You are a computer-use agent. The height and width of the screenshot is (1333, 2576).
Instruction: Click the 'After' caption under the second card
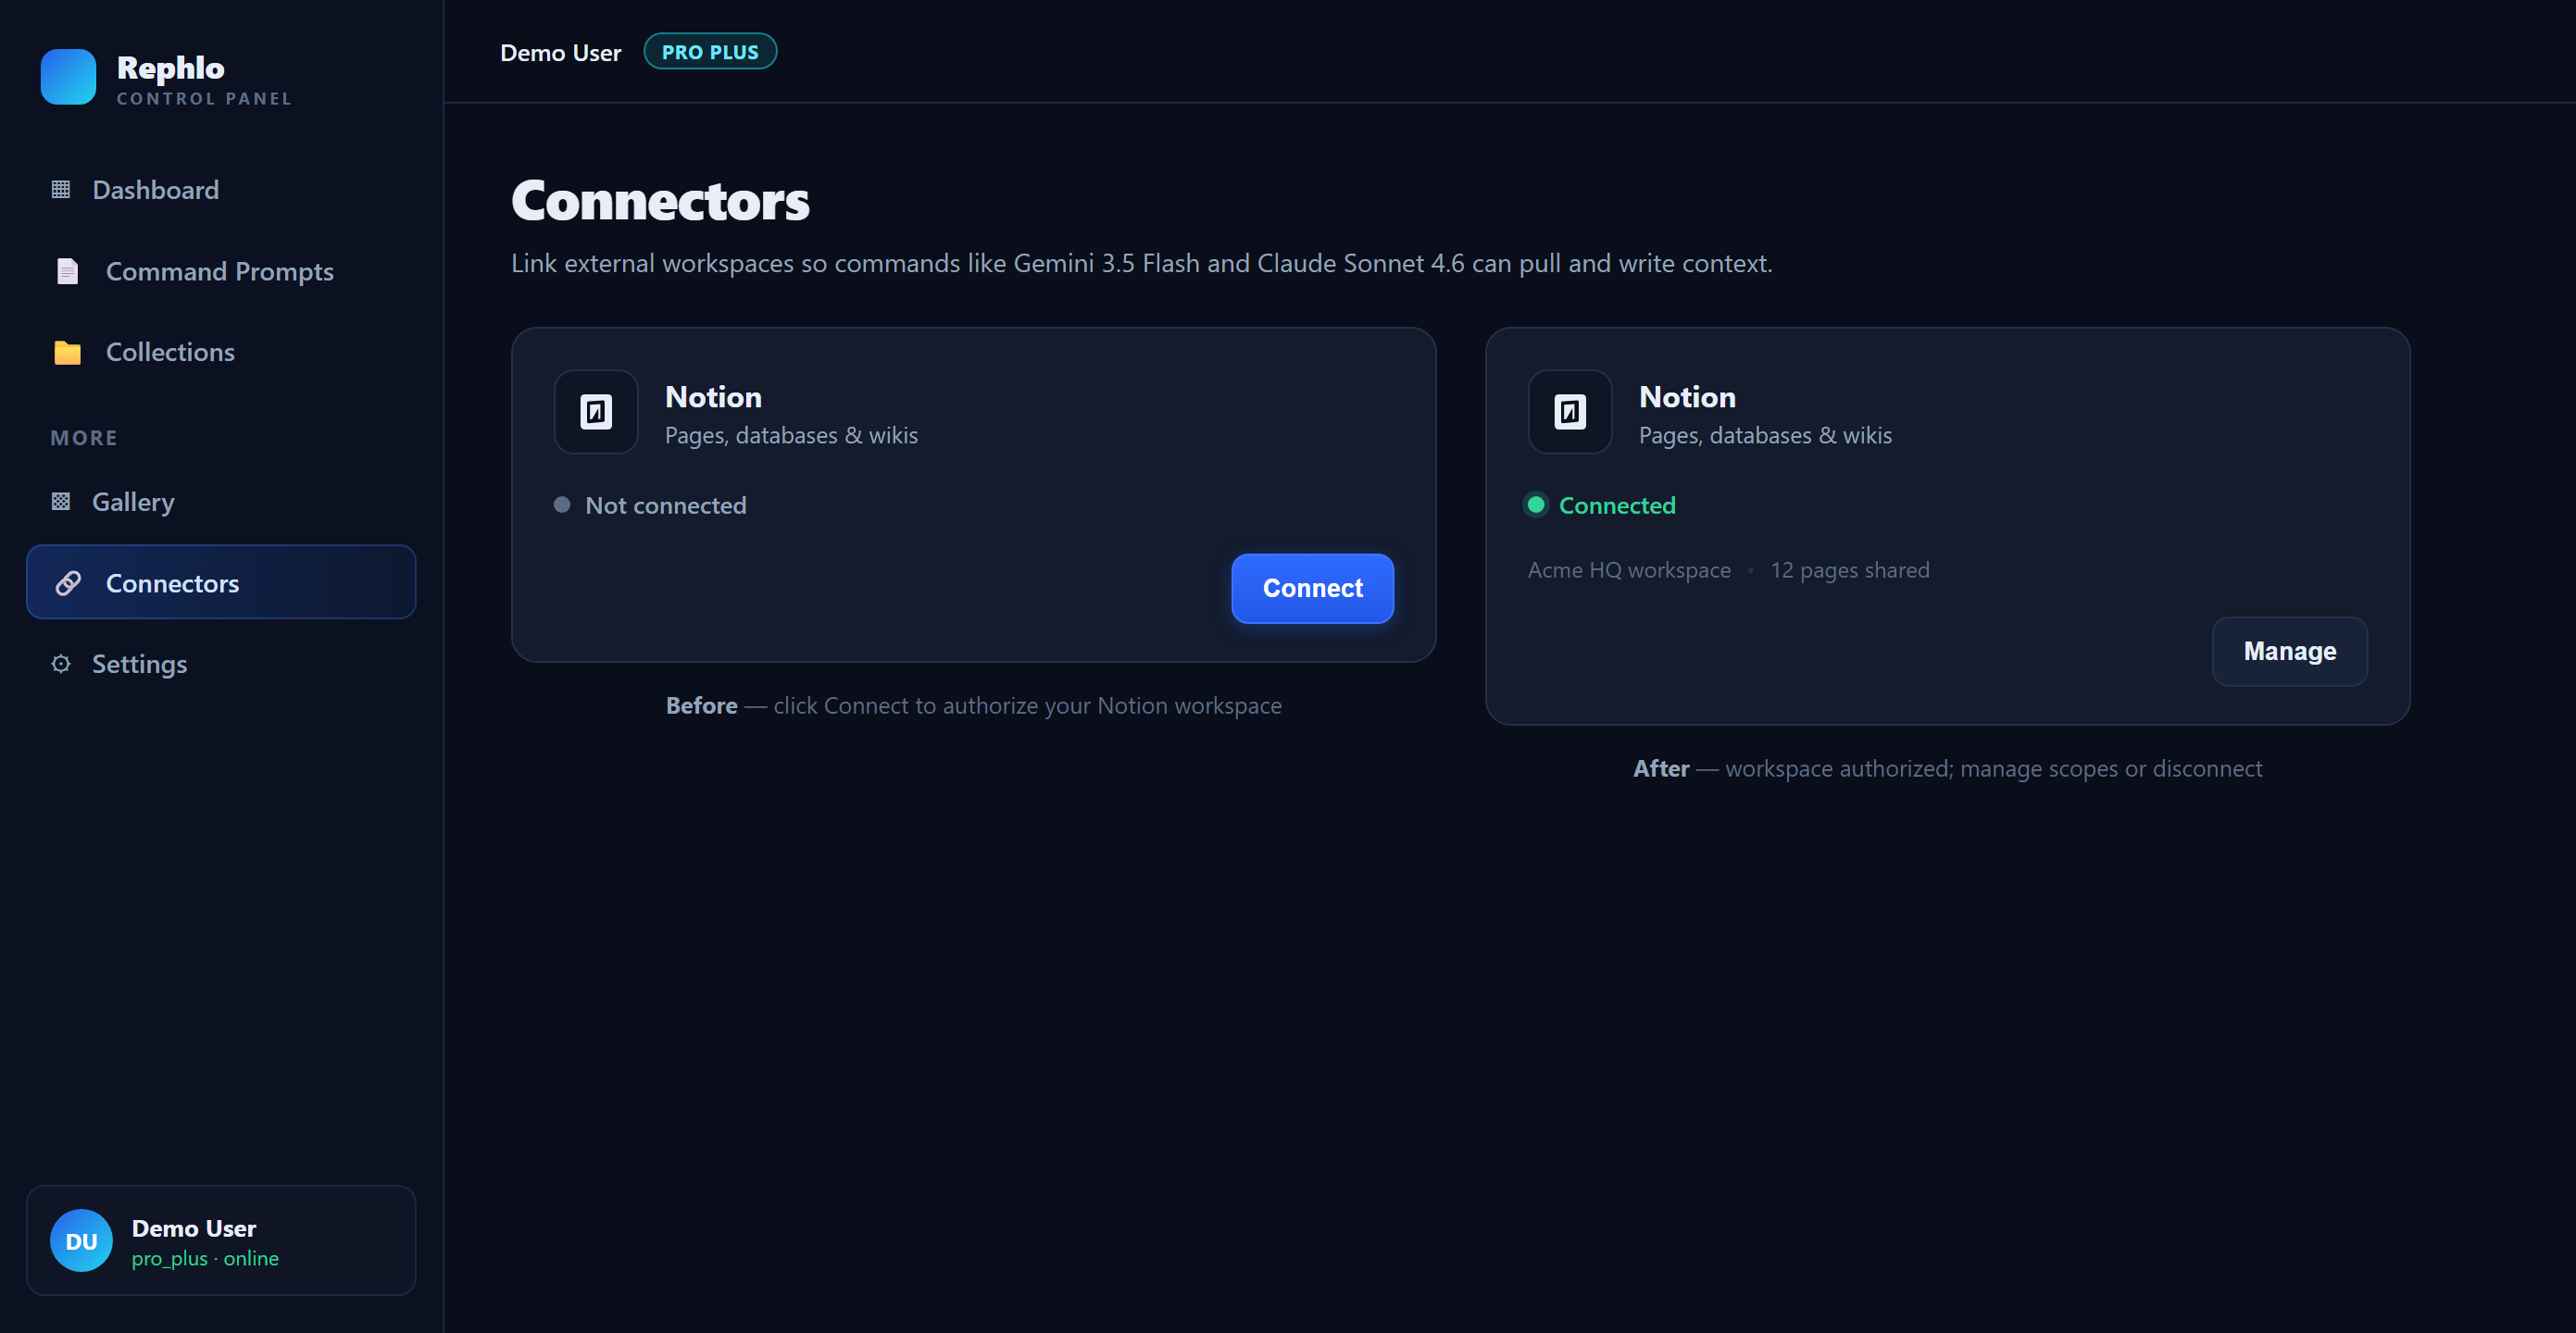coord(1948,768)
